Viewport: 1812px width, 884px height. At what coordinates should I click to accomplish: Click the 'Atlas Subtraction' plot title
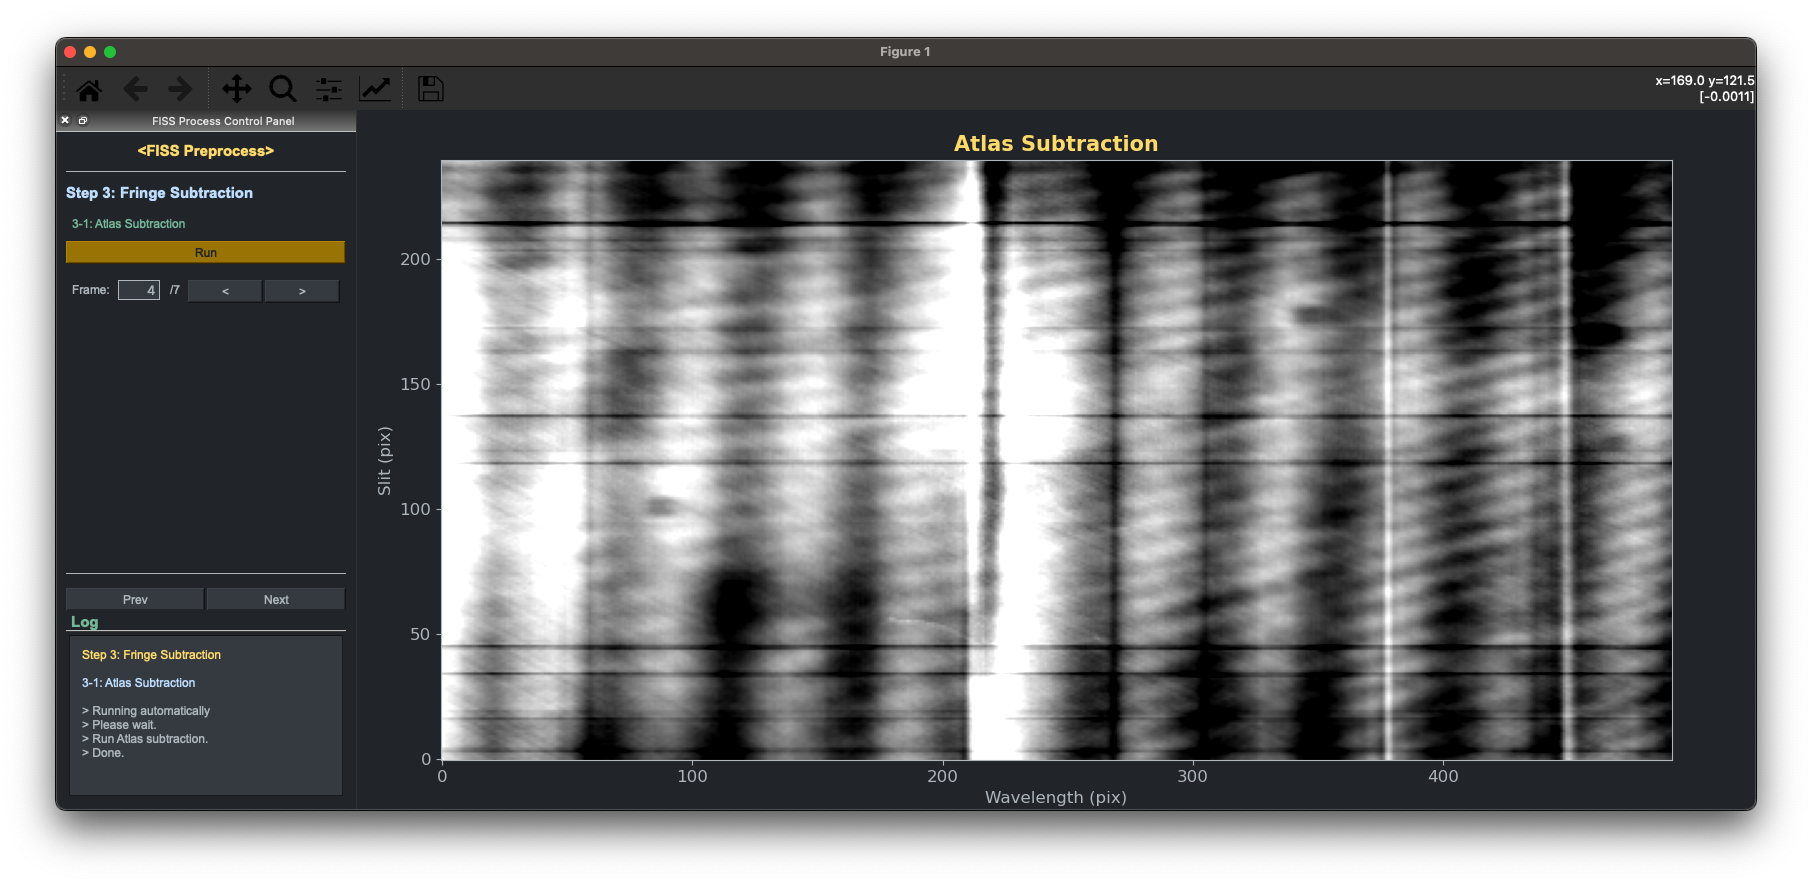tap(1056, 143)
